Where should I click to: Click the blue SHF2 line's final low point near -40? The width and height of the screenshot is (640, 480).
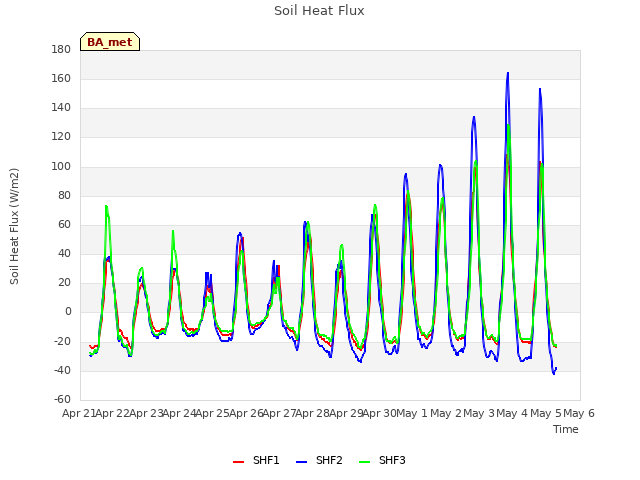554,373
